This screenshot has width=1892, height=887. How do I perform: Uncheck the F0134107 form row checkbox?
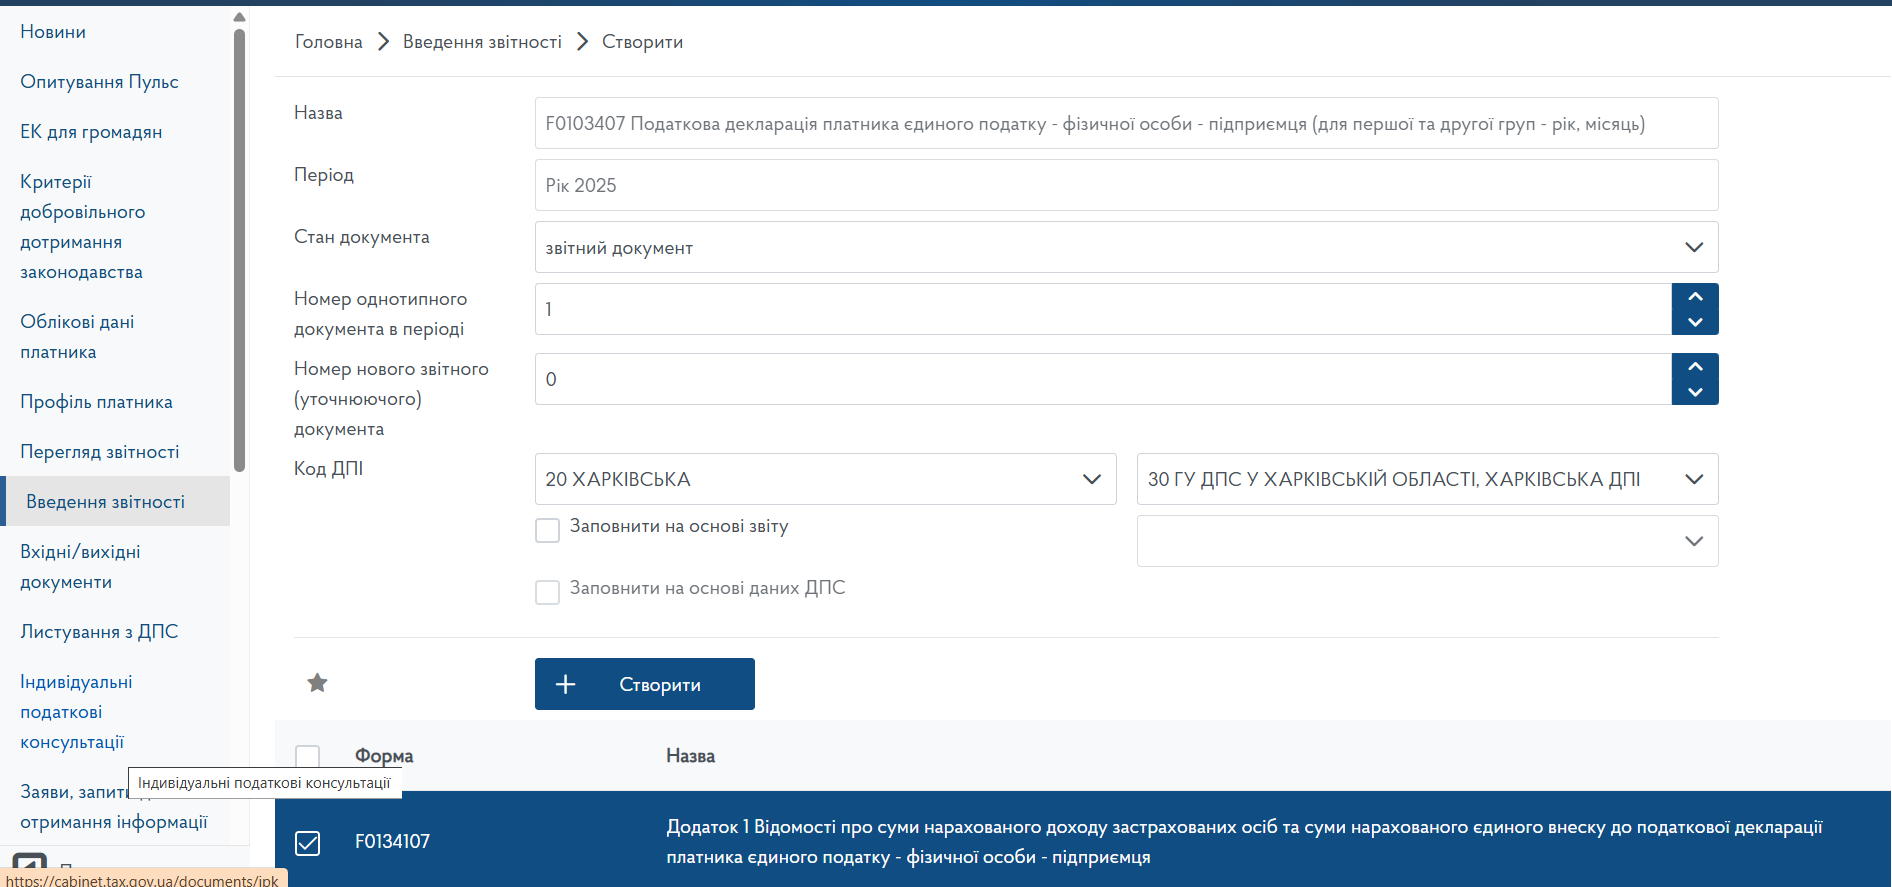coord(308,843)
